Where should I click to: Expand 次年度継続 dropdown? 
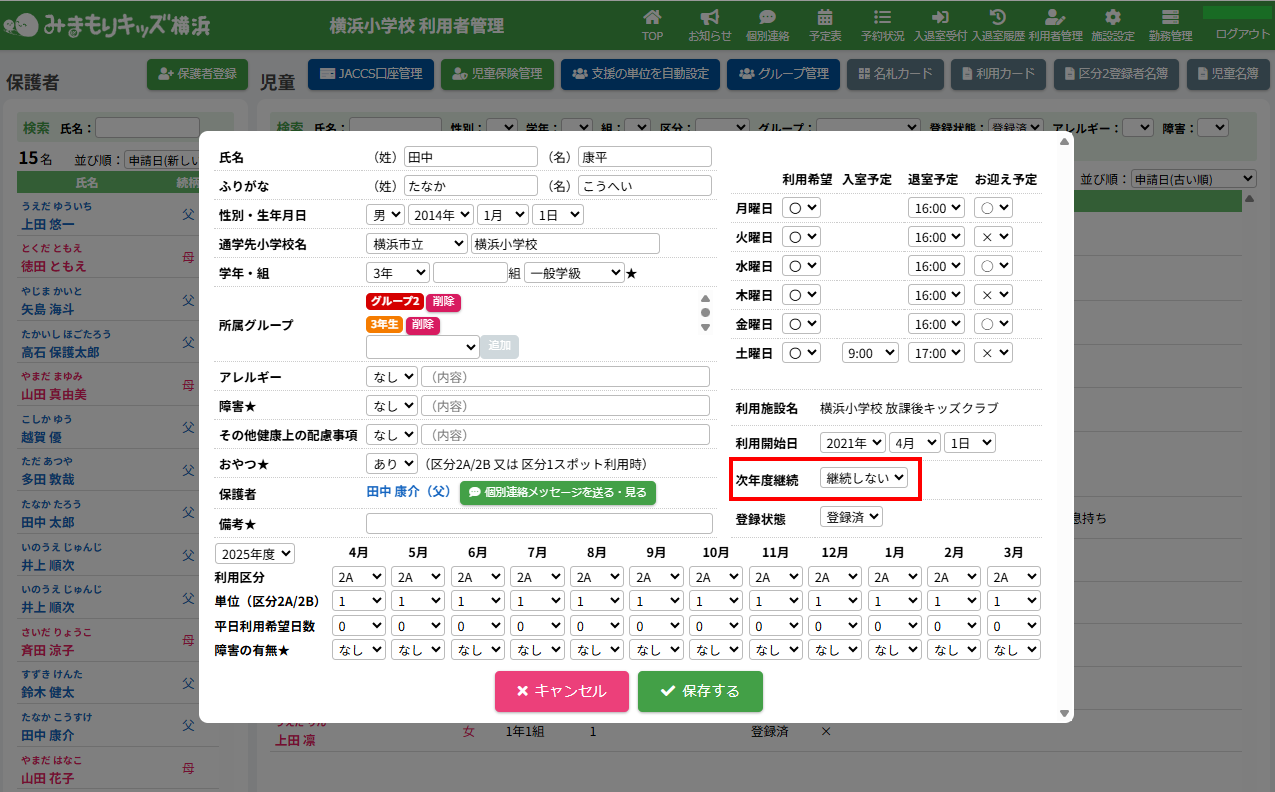point(864,478)
